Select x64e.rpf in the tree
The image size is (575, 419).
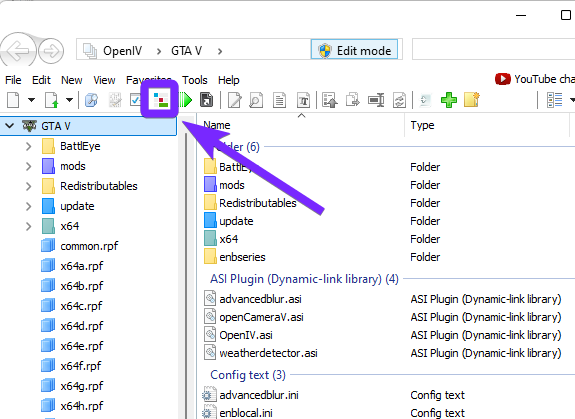point(81,346)
